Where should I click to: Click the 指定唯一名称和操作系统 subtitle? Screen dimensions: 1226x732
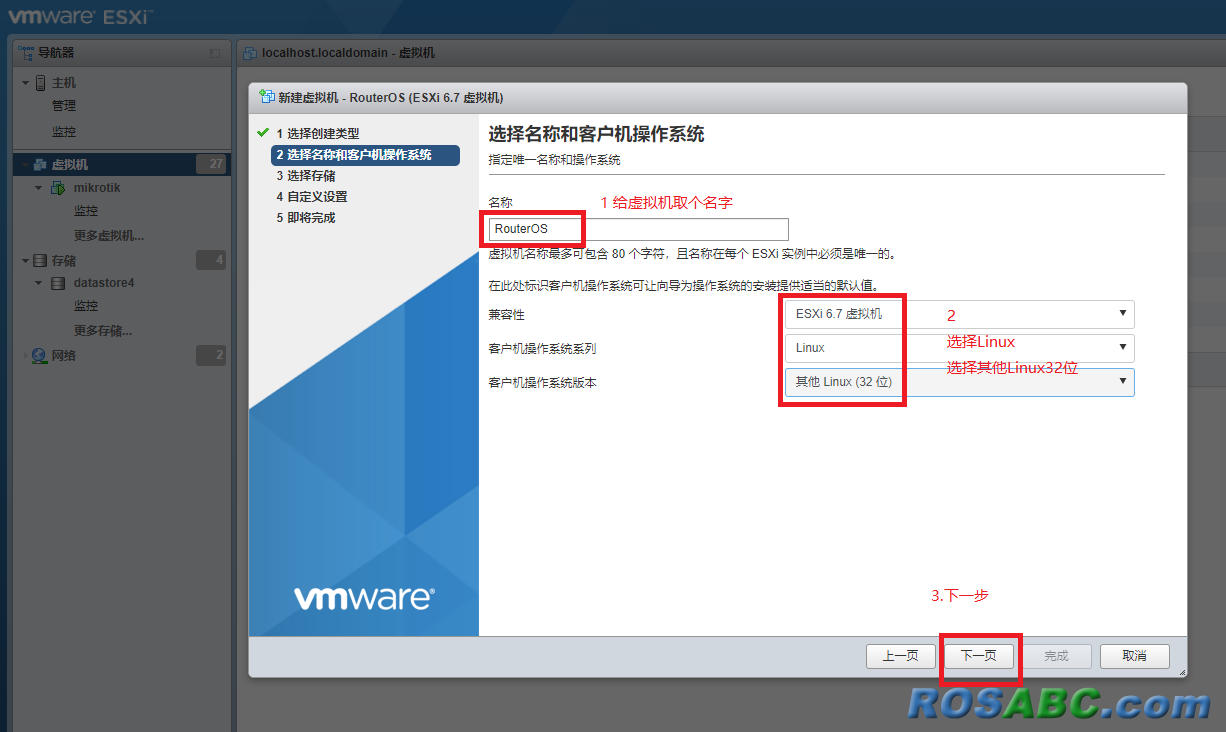coord(554,159)
